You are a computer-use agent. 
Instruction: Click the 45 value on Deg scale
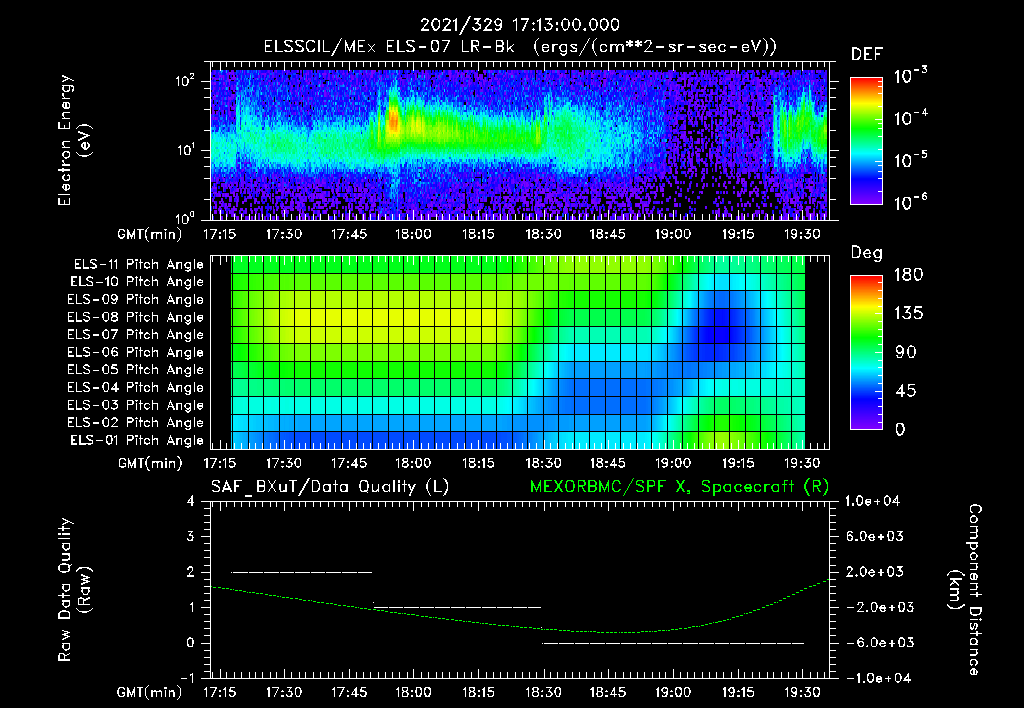(906, 391)
